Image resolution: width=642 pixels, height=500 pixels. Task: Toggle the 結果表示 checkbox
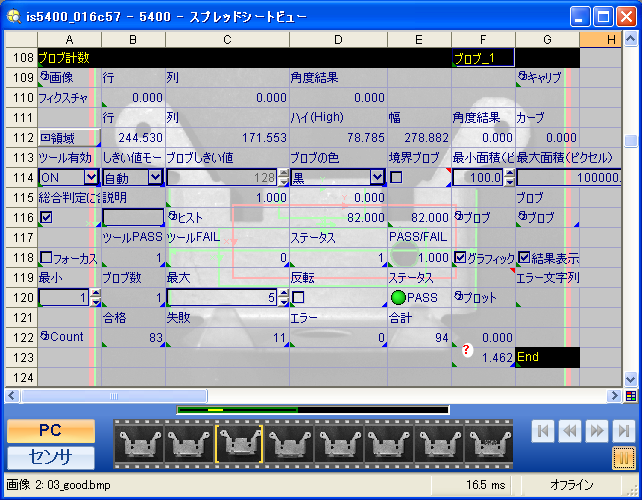[524, 257]
